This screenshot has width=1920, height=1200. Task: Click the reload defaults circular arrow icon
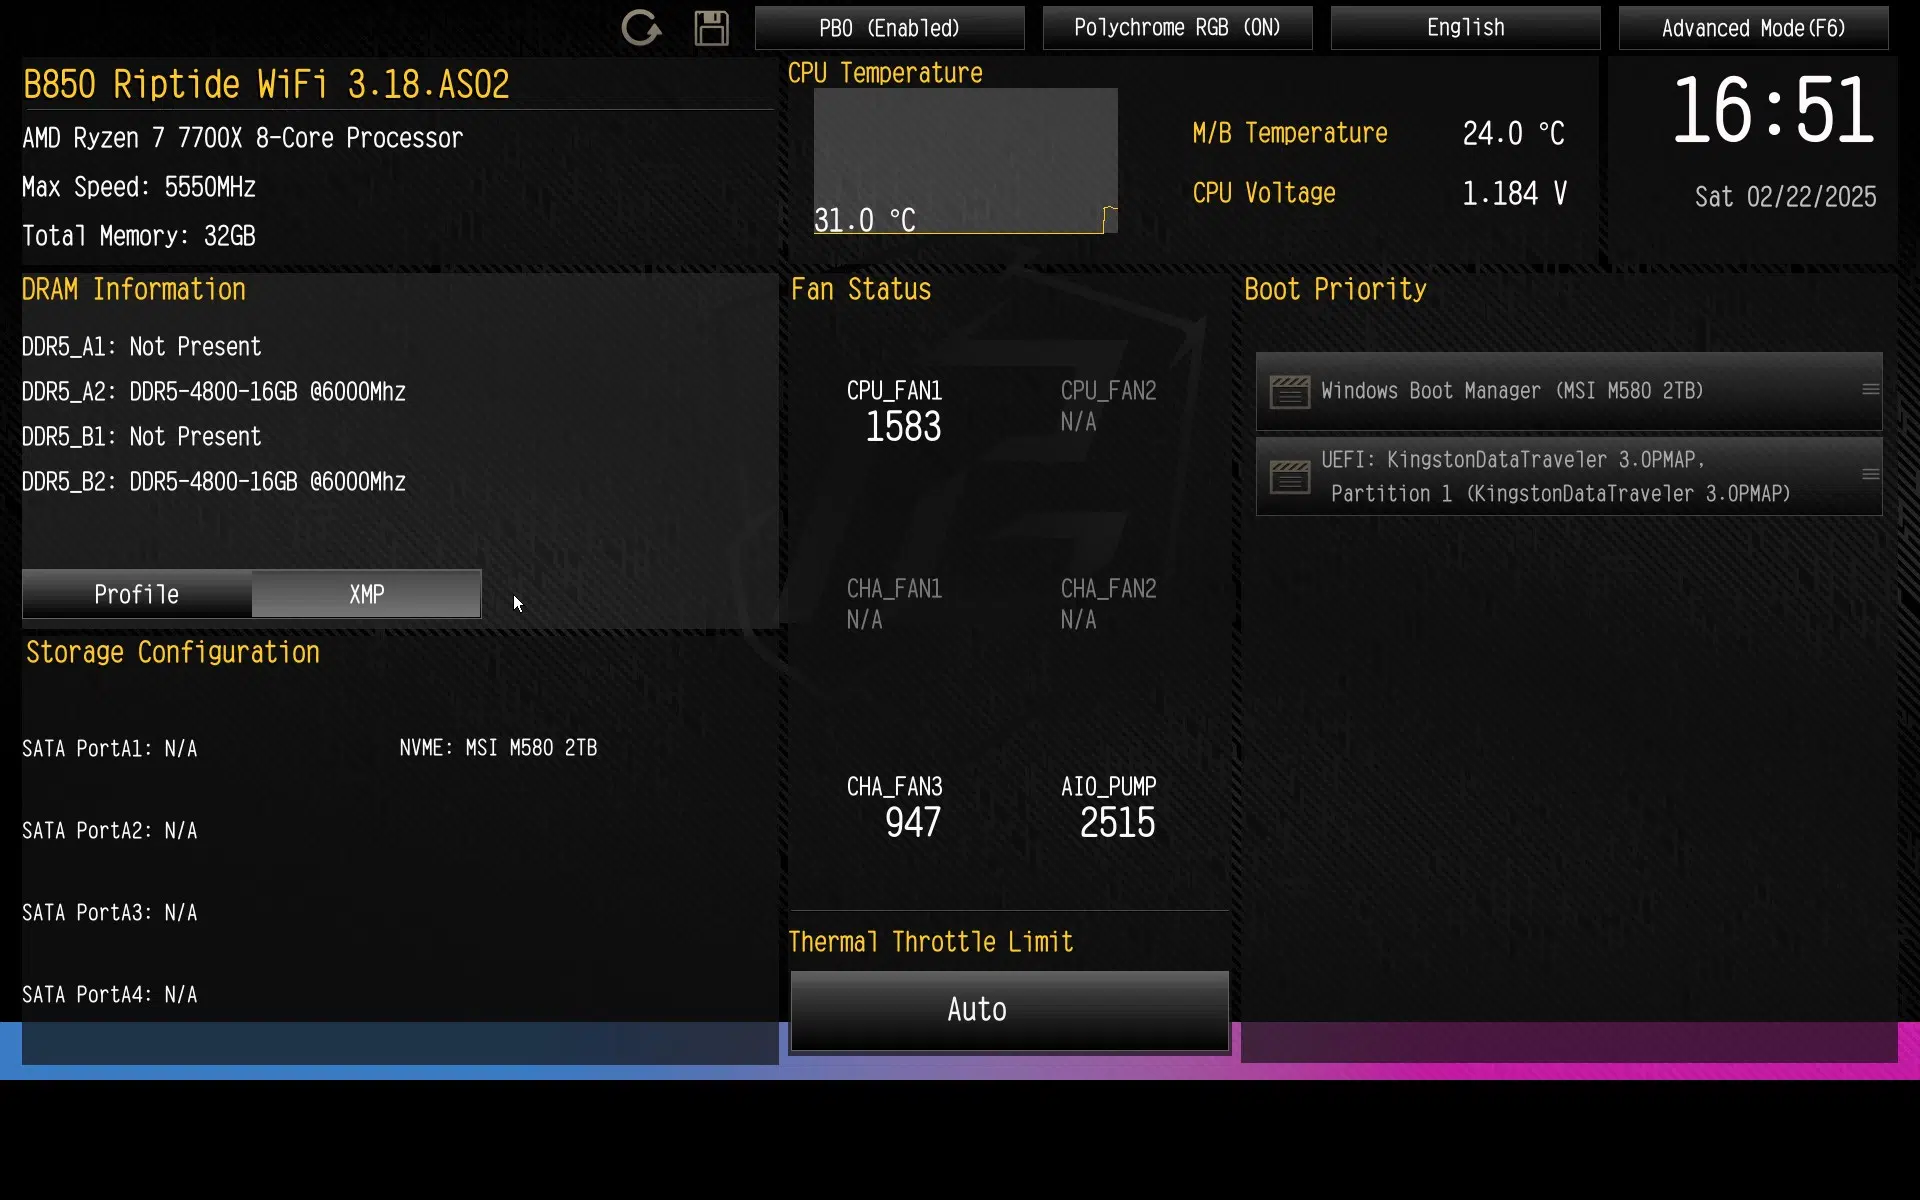coord(641,28)
